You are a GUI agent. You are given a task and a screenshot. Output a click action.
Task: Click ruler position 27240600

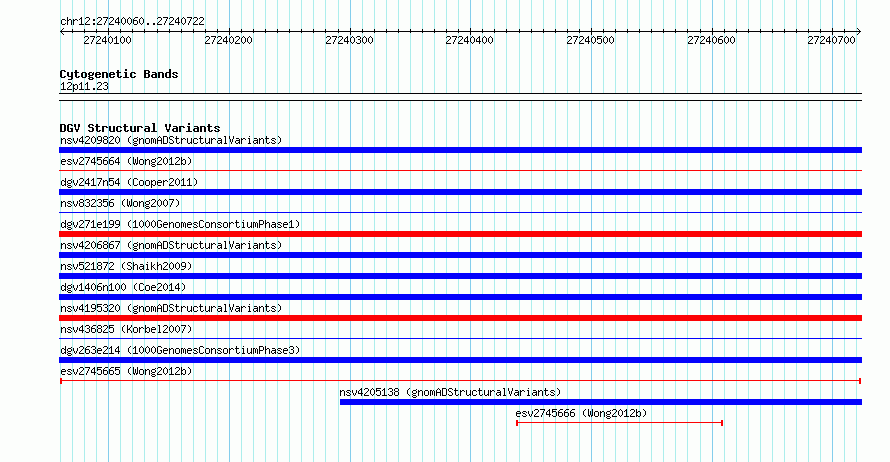(x=711, y=40)
